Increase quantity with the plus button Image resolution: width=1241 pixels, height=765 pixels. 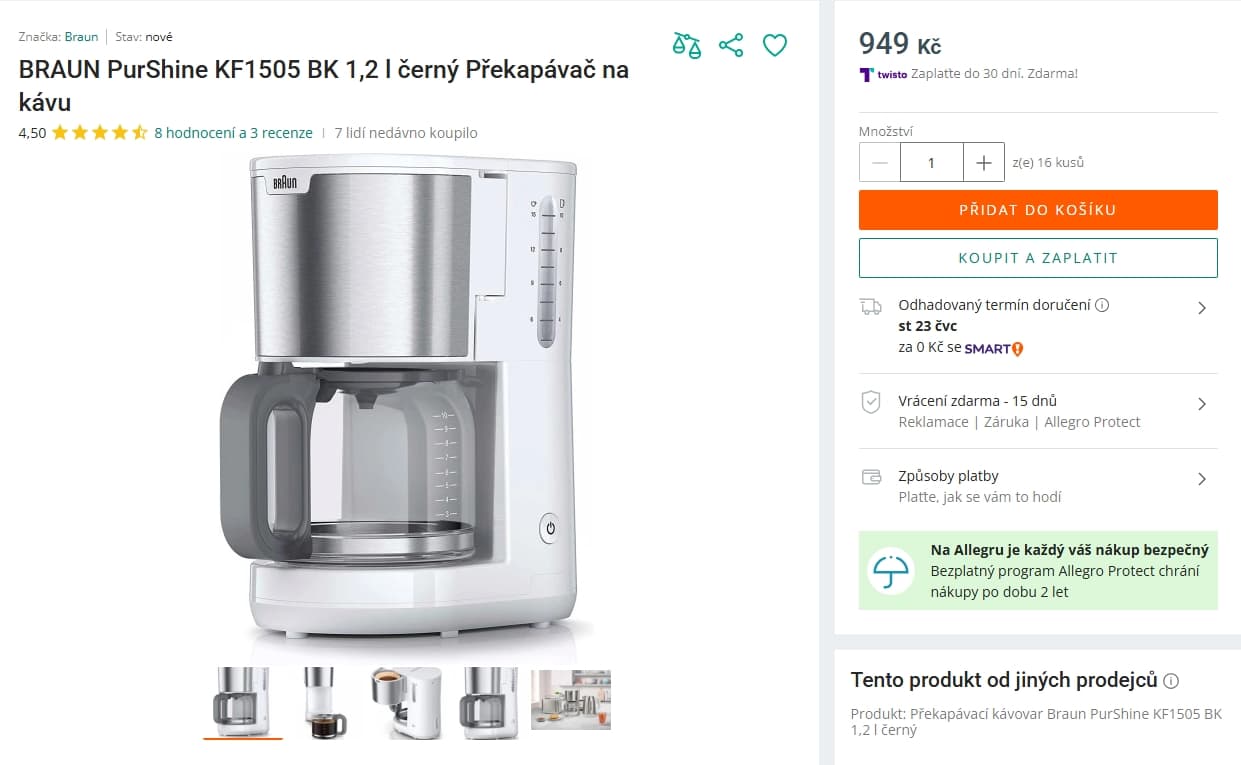[x=984, y=162]
